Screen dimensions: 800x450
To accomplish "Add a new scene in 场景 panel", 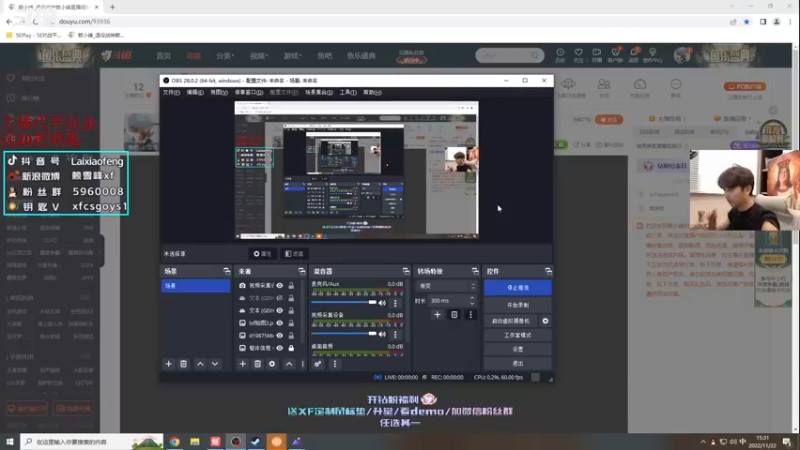I will pyautogui.click(x=168, y=364).
